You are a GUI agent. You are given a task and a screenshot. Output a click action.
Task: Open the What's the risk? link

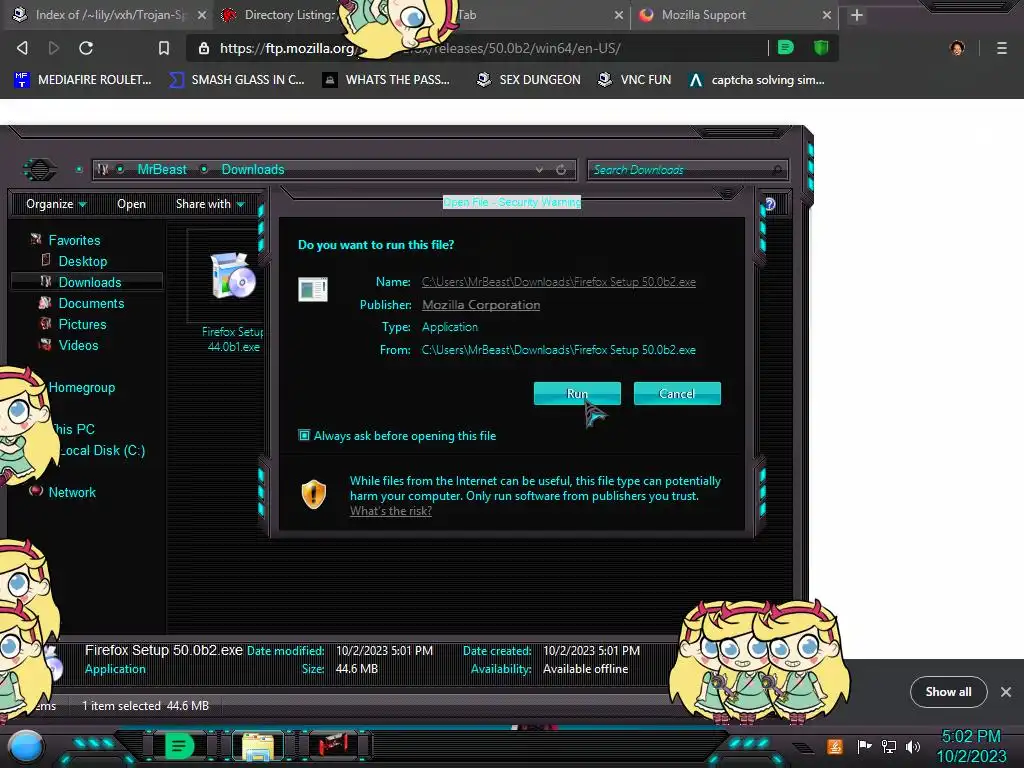tap(391, 511)
